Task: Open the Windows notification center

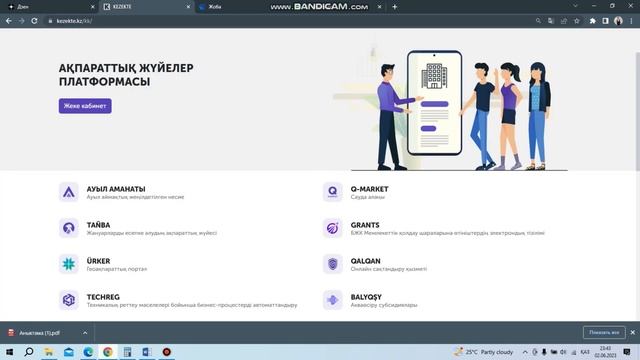Action: (627, 352)
